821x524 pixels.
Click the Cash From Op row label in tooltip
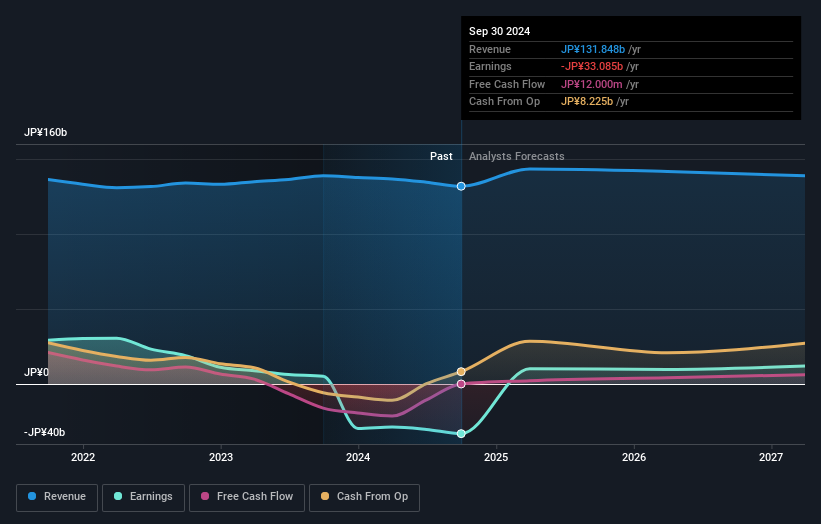coord(504,102)
